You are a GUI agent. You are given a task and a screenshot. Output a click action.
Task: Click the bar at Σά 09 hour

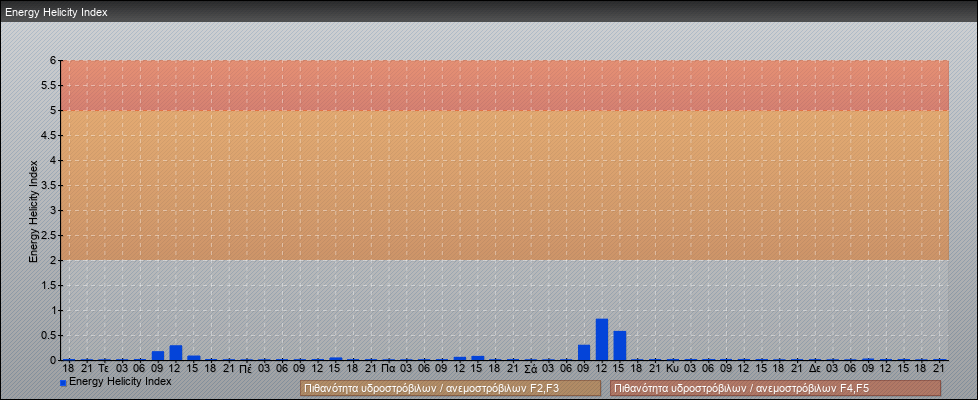[x=584, y=353]
